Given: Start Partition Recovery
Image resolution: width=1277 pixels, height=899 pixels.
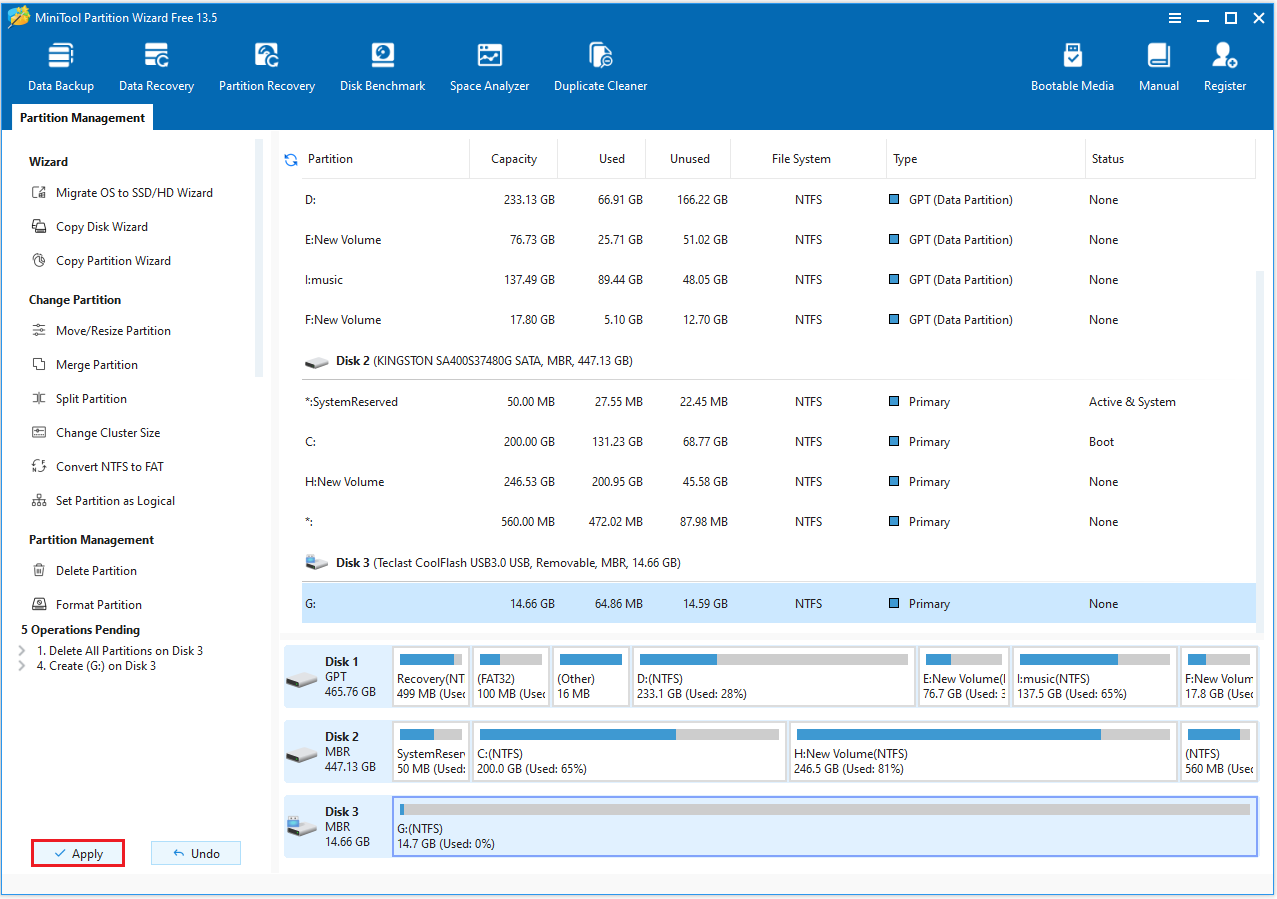Looking at the screenshot, I should tap(266, 65).
